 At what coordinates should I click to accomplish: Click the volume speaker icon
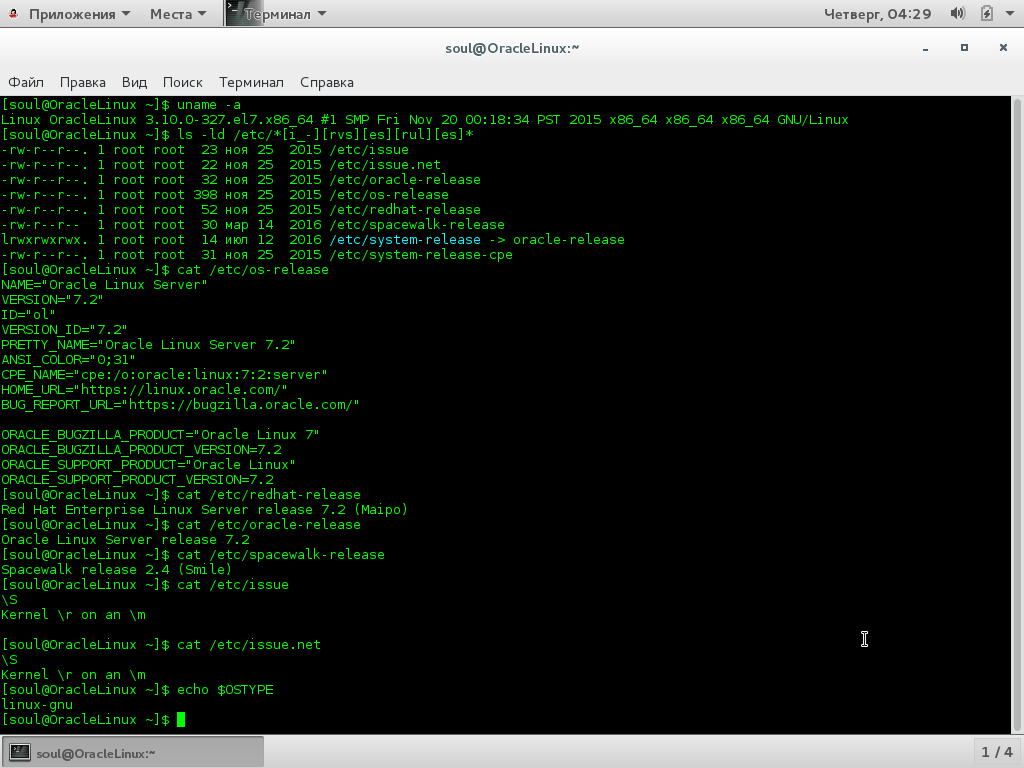957,14
